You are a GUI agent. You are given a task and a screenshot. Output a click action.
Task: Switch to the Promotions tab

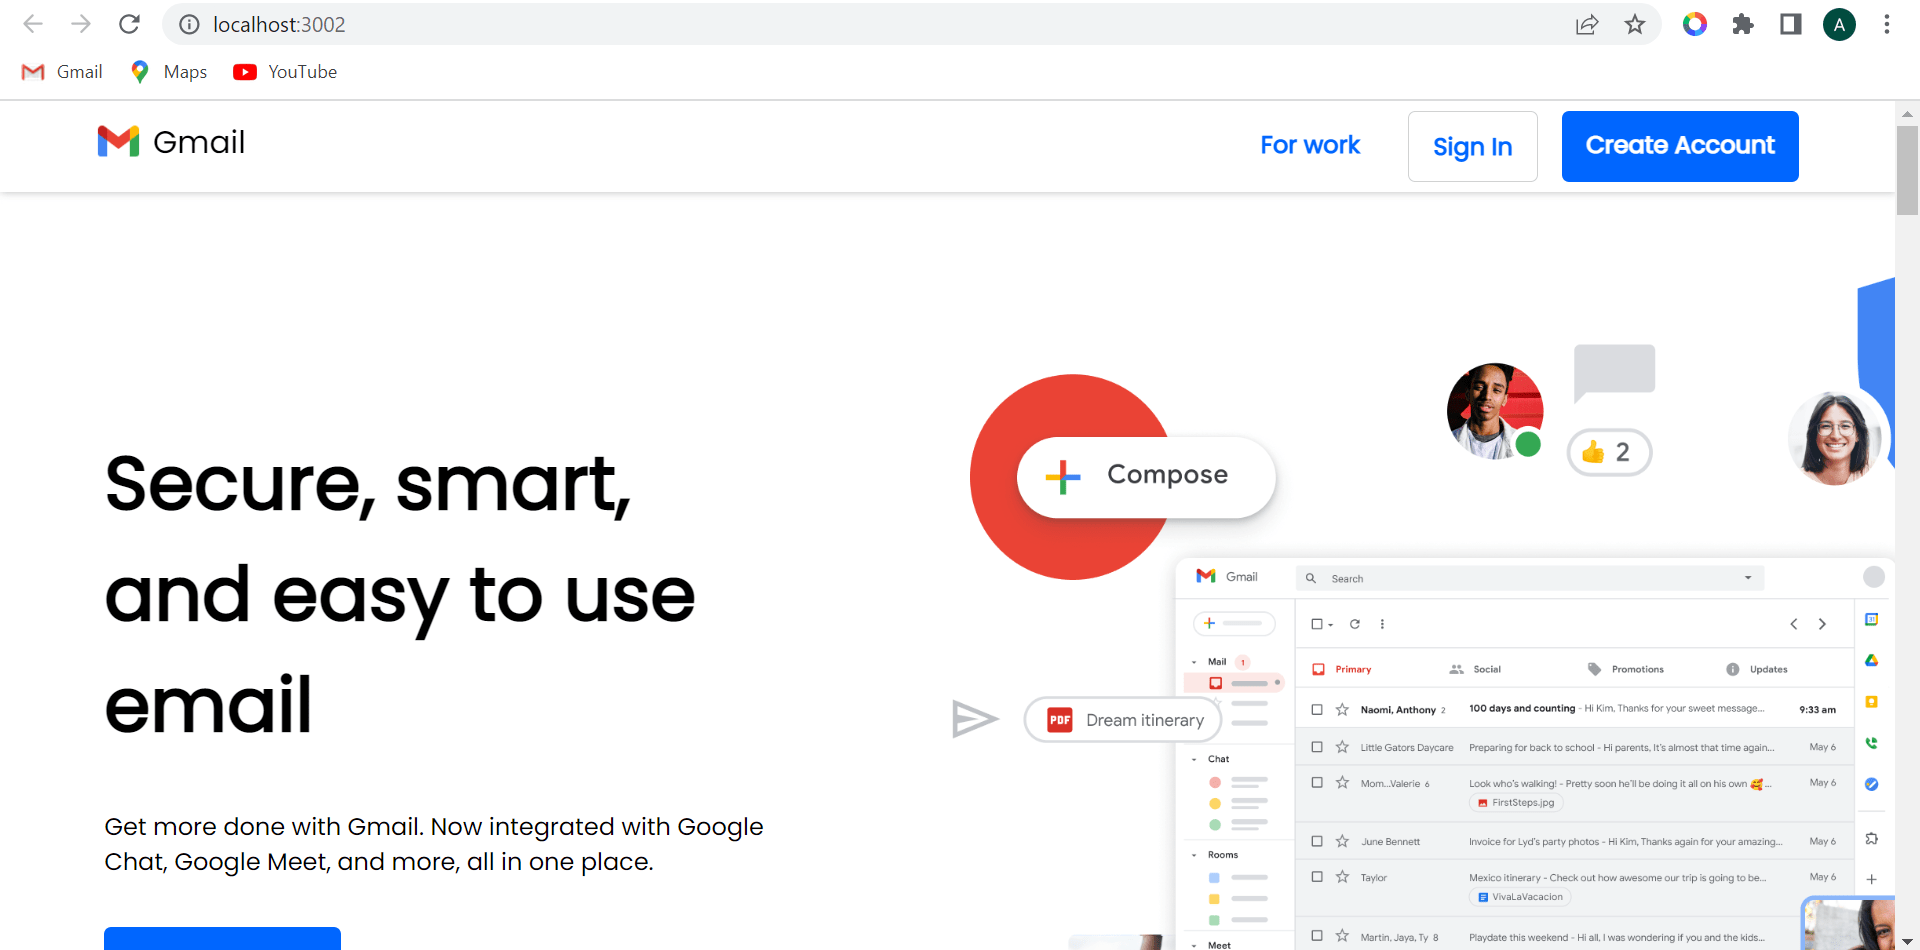pos(1626,669)
